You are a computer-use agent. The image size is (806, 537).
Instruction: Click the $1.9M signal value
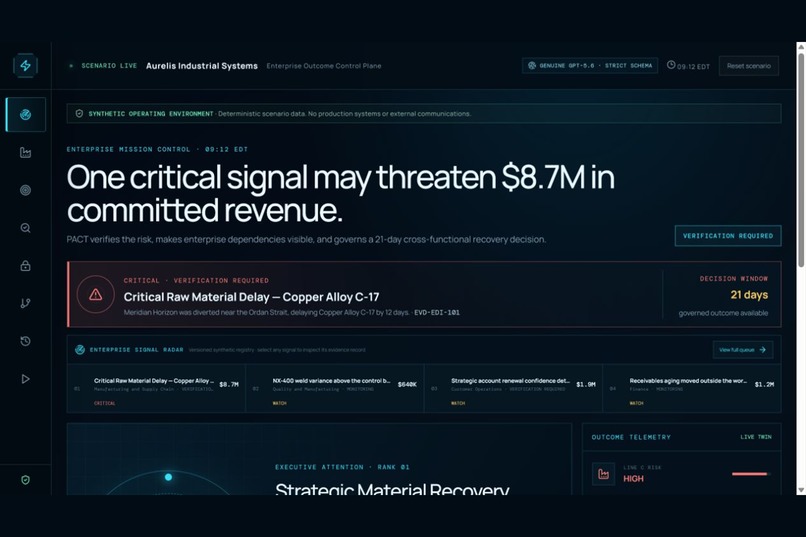point(585,384)
